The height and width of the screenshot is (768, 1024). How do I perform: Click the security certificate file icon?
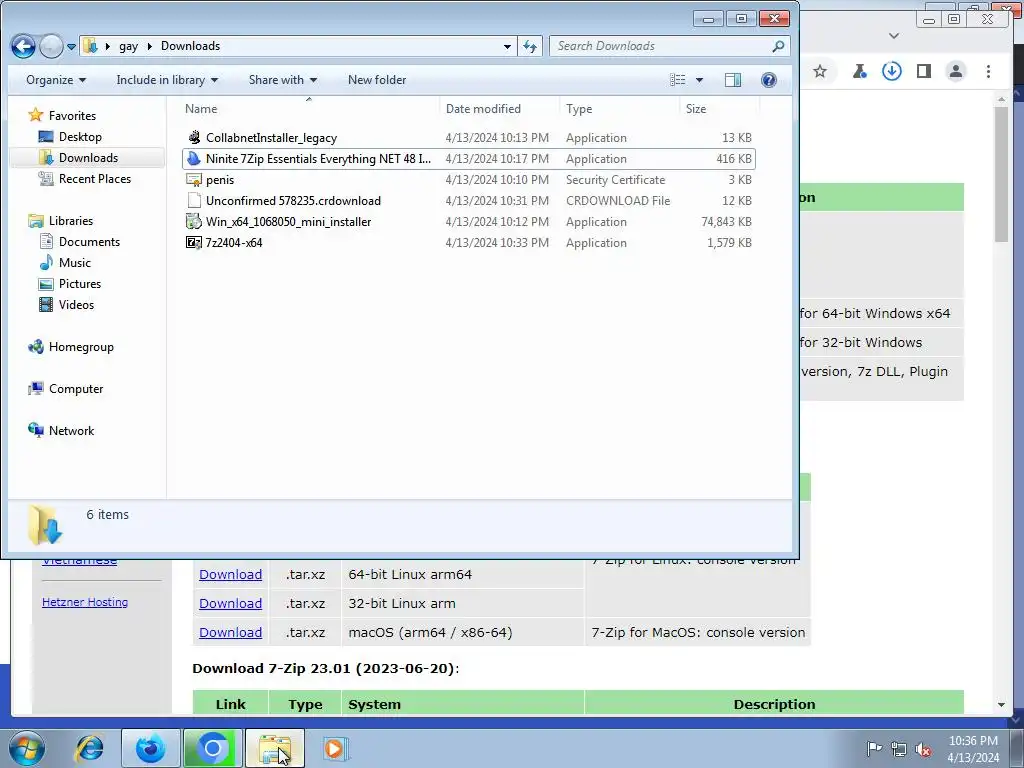pyautogui.click(x=193, y=180)
